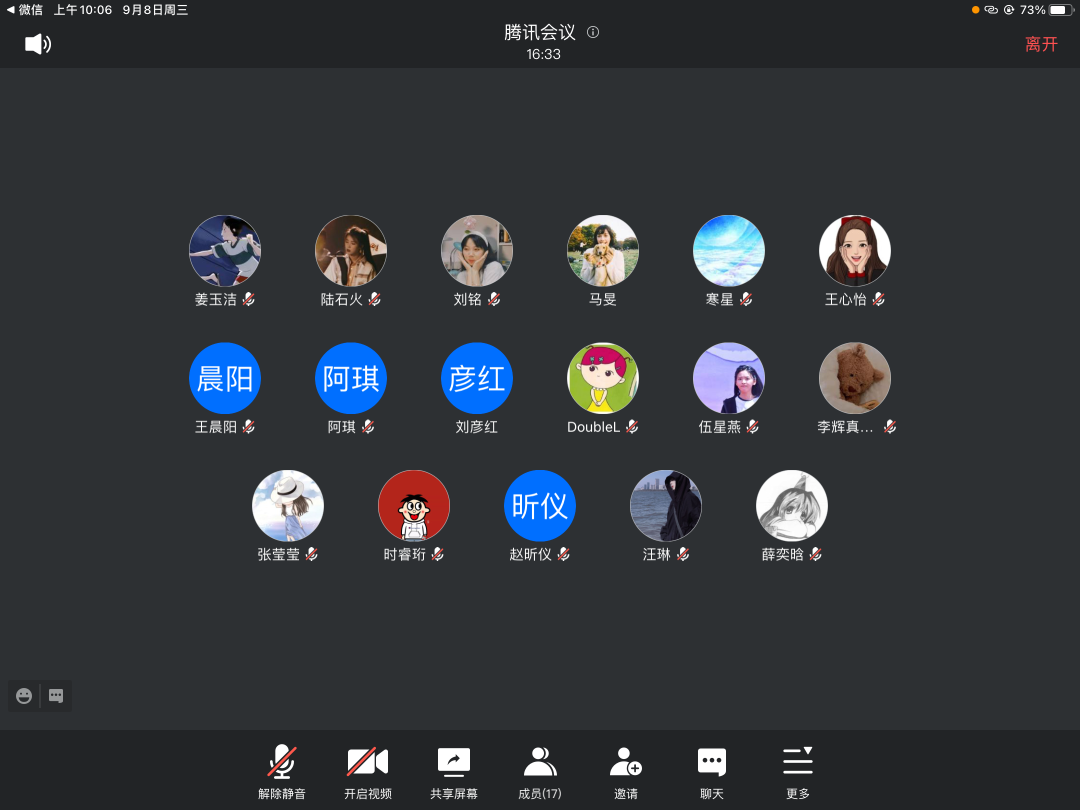Select 时睿珩's red cartoon avatar

coord(414,506)
